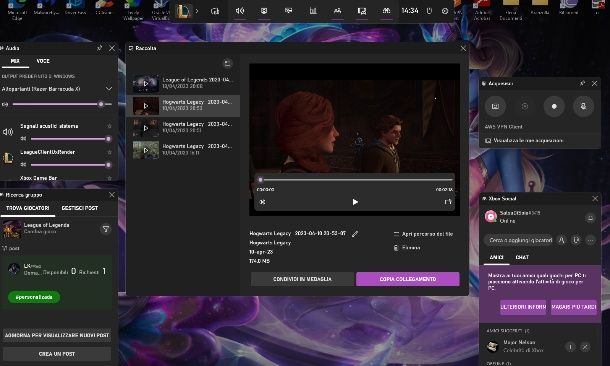Favorite Xbox Game Bar audio with star
This screenshot has width=610, height=366.
coord(109,178)
